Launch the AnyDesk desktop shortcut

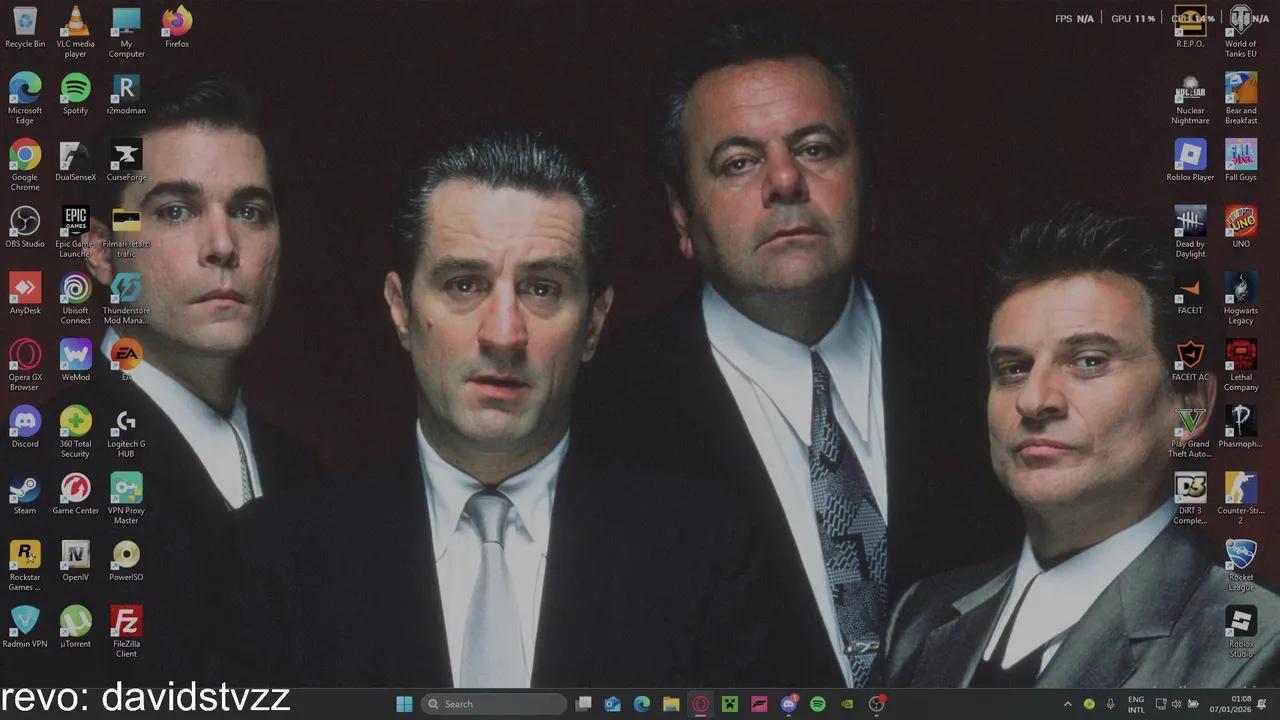(x=25, y=294)
